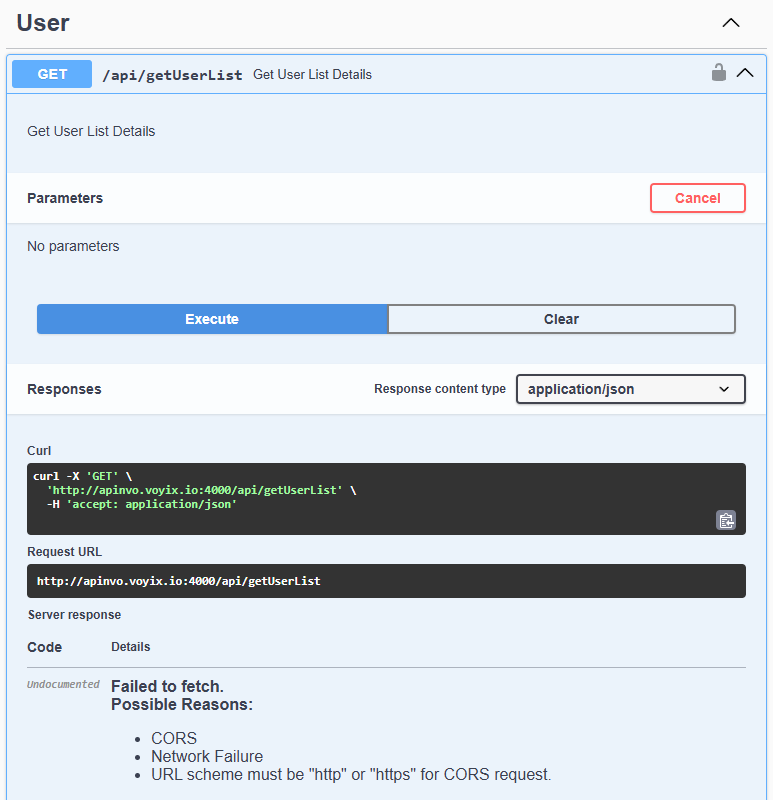The width and height of the screenshot is (773, 800).
Task: Open the Response content type dropdown
Action: [630, 389]
